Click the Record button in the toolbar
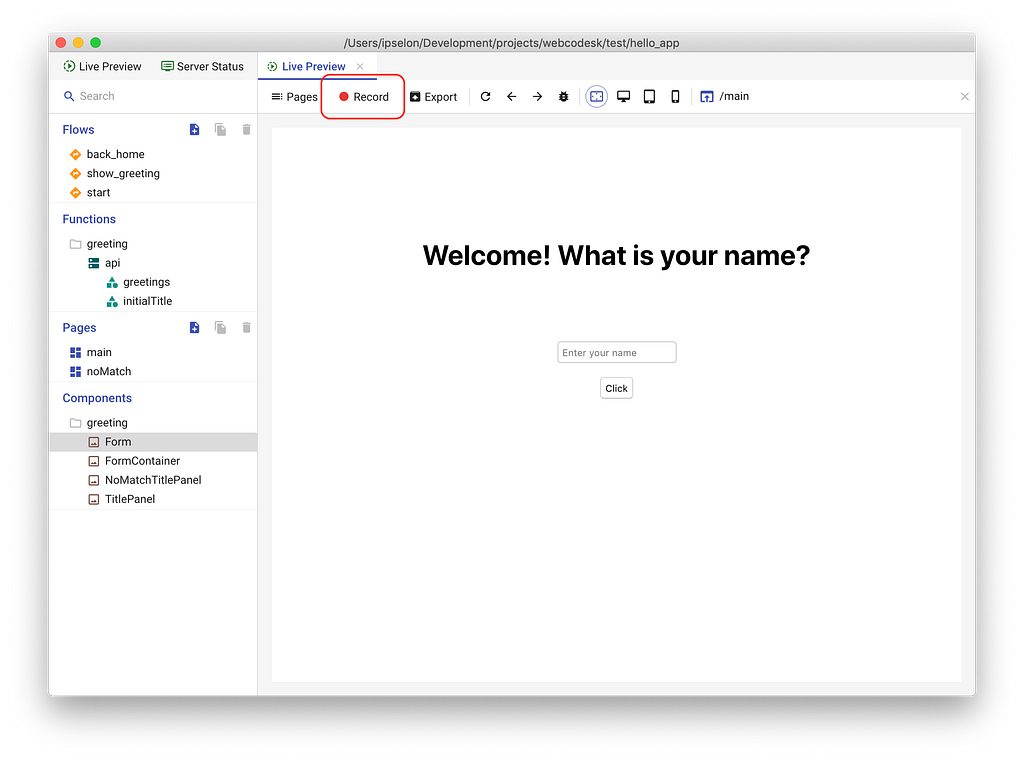1024x760 pixels. tap(364, 97)
